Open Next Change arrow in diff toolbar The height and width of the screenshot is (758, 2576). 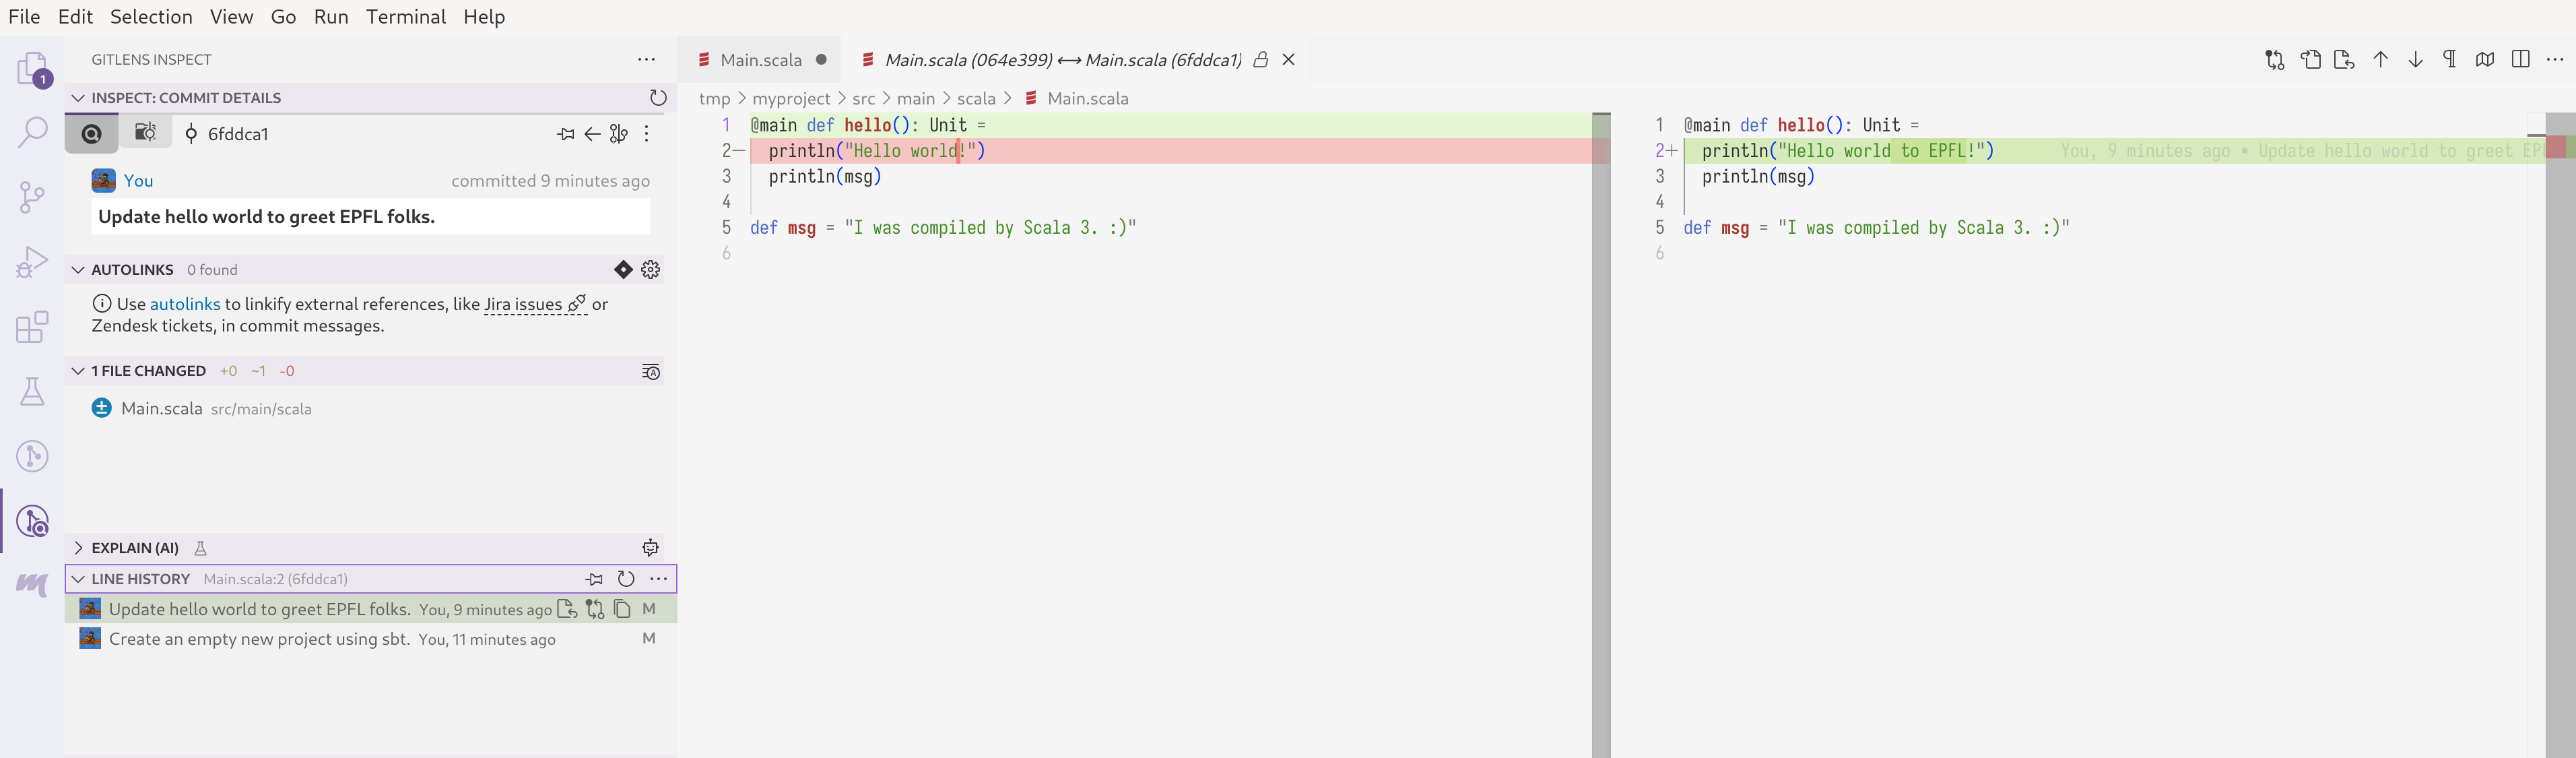pos(2416,59)
